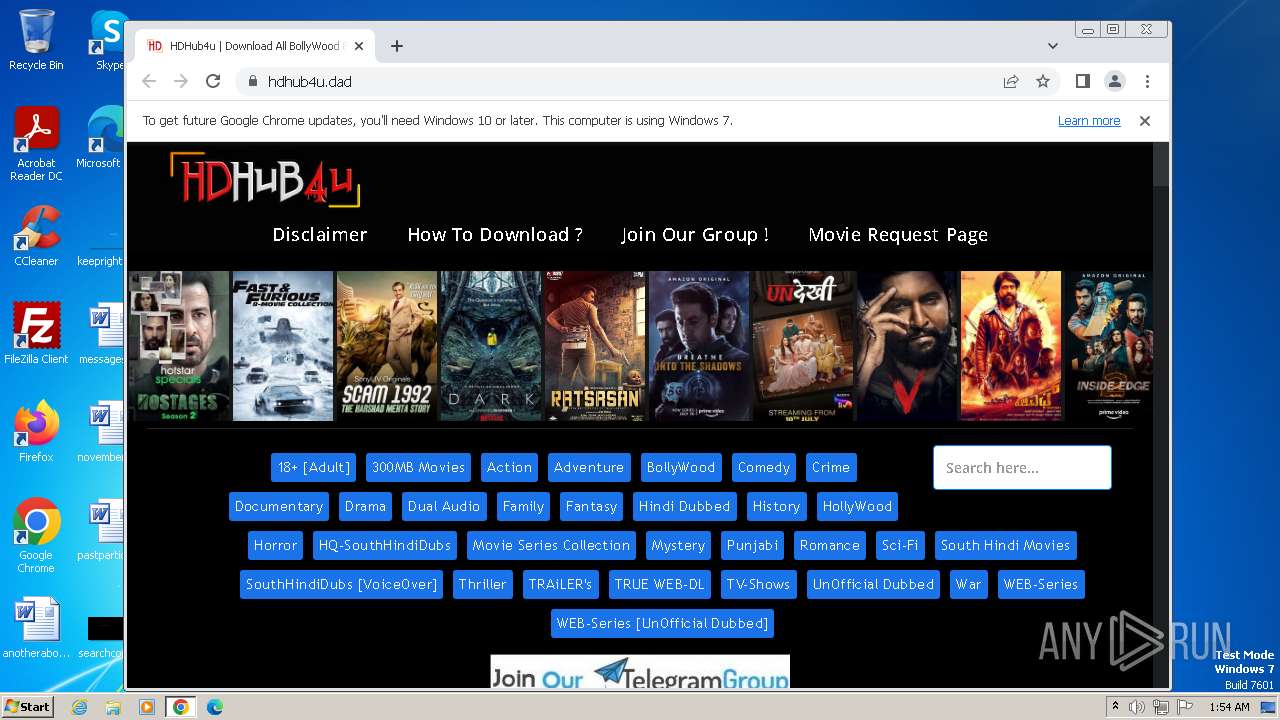This screenshot has height=720, width=1280.
Task: Browse the BollyWood category
Action: pyautogui.click(x=681, y=468)
